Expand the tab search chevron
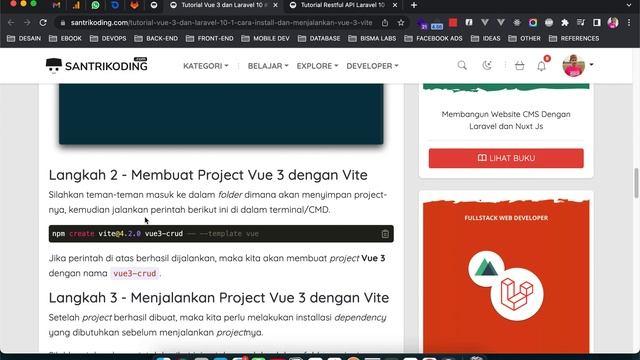 coord(629,5)
